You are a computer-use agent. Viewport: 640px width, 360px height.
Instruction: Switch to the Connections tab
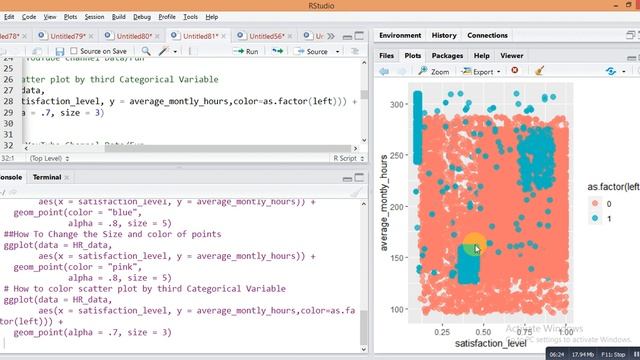coord(487,36)
